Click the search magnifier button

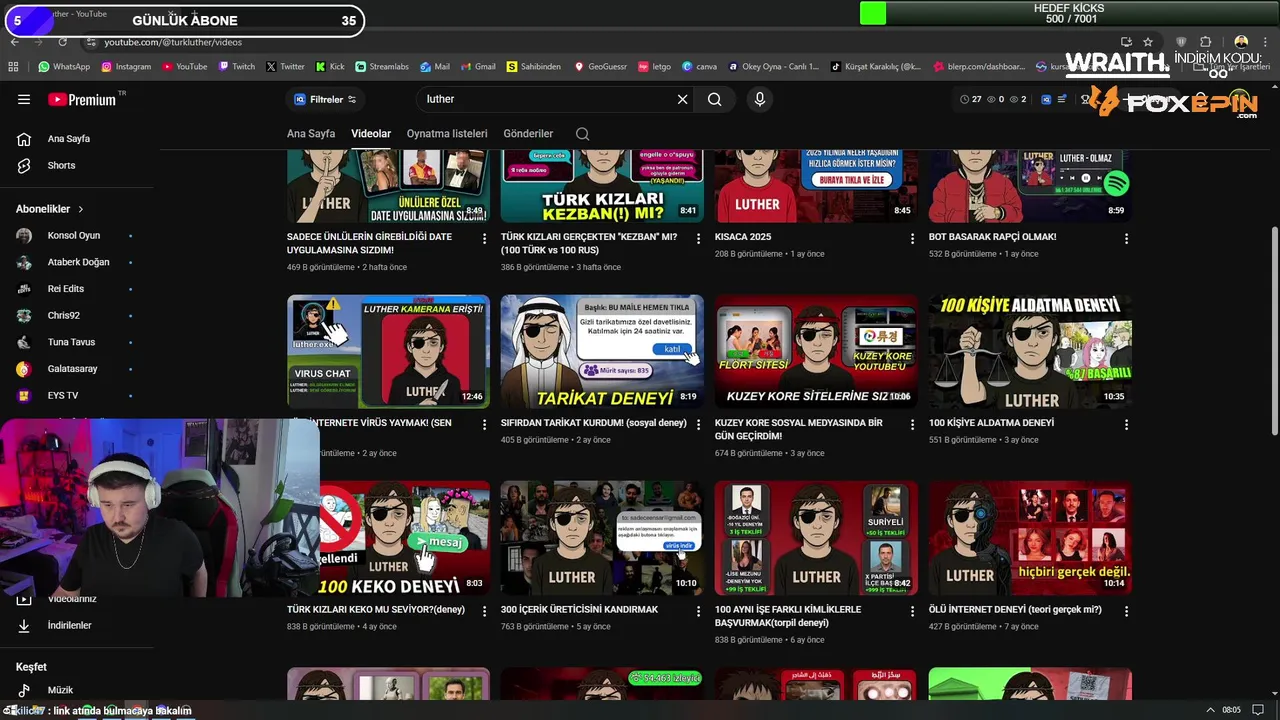click(714, 99)
